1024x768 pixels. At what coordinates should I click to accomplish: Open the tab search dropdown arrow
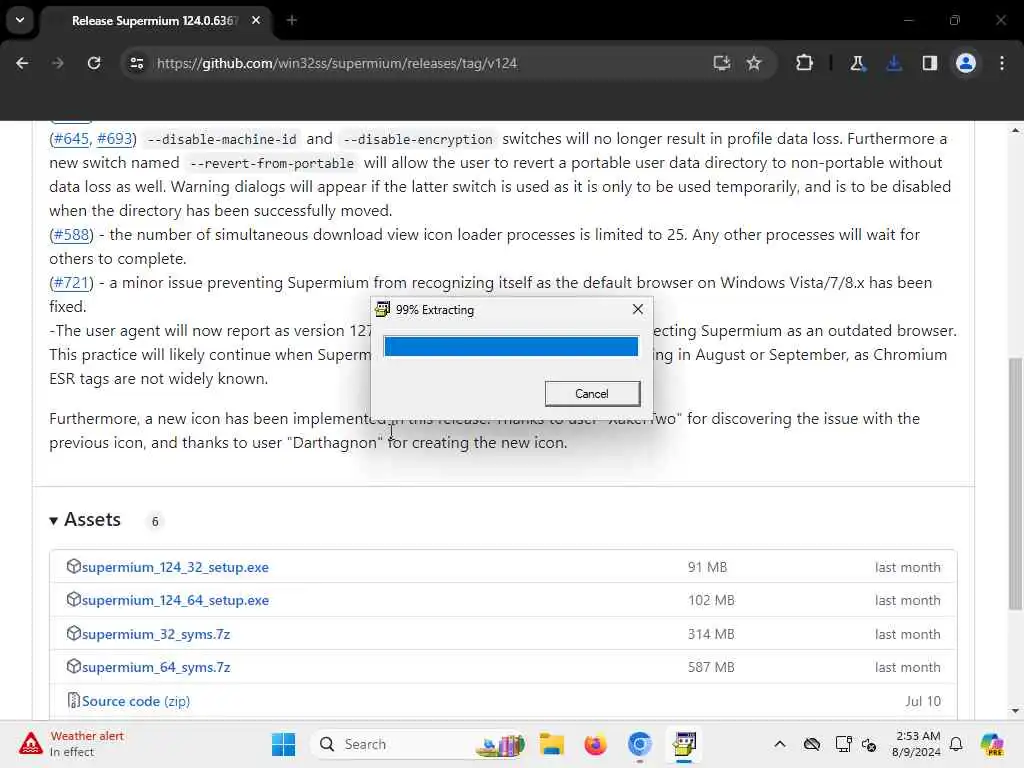click(20, 20)
